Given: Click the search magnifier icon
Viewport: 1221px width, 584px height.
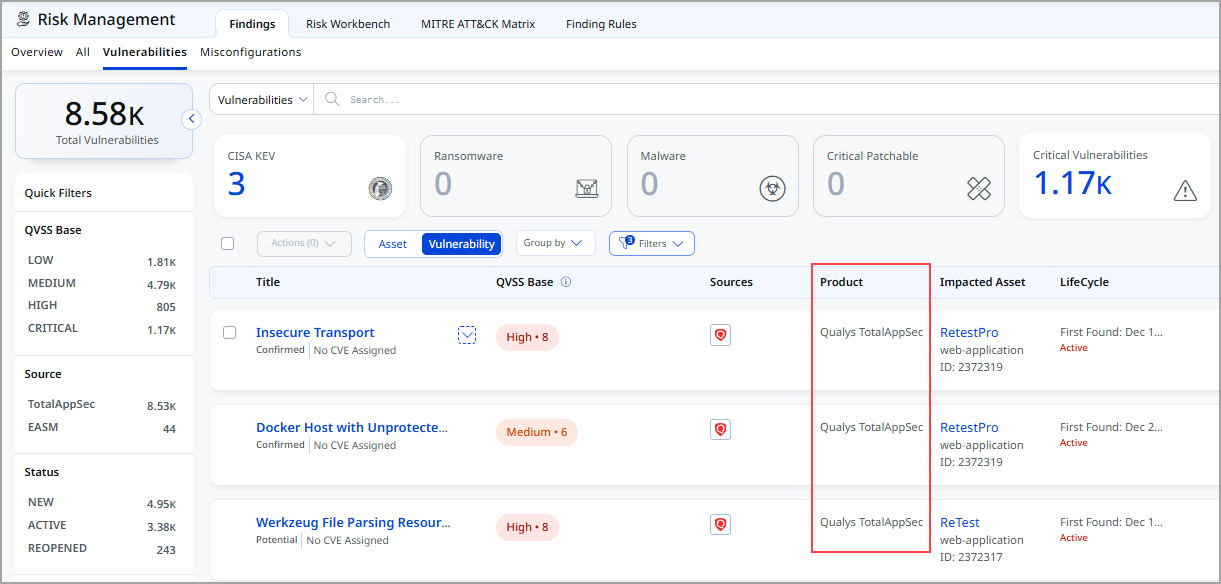Looking at the screenshot, I should [332, 99].
